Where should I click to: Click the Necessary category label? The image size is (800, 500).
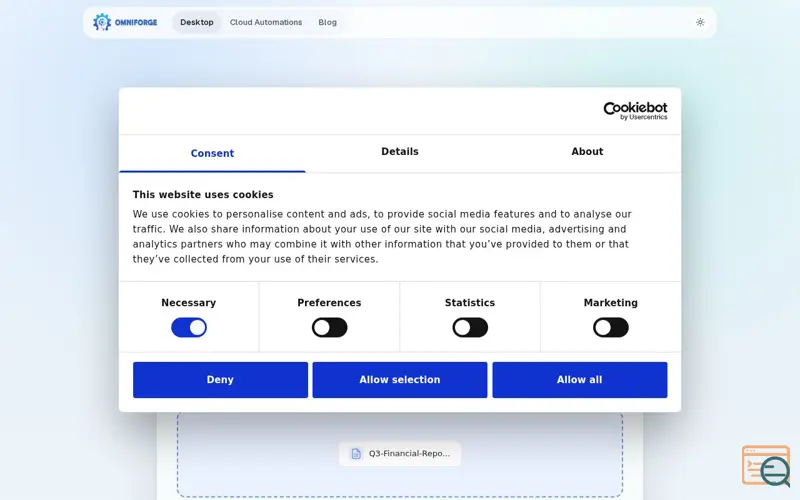189,303
